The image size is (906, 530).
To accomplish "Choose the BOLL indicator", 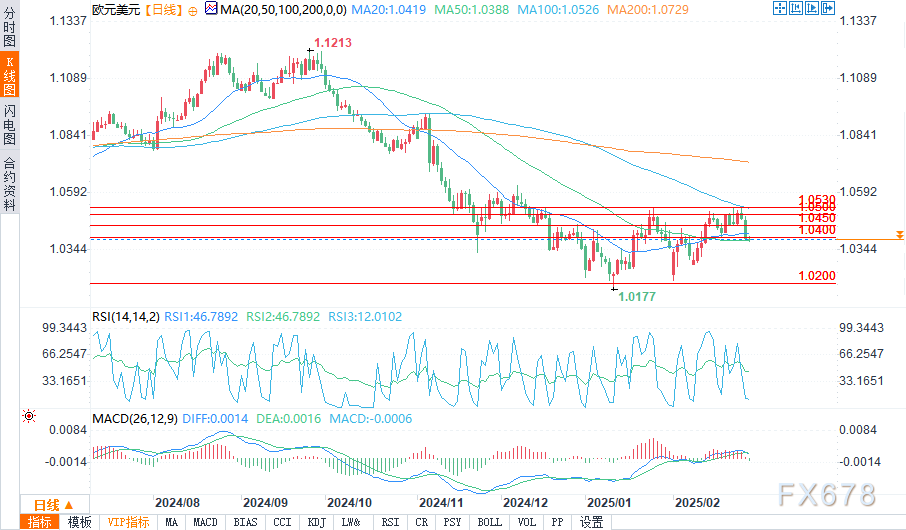I will (x=489, y=522).
